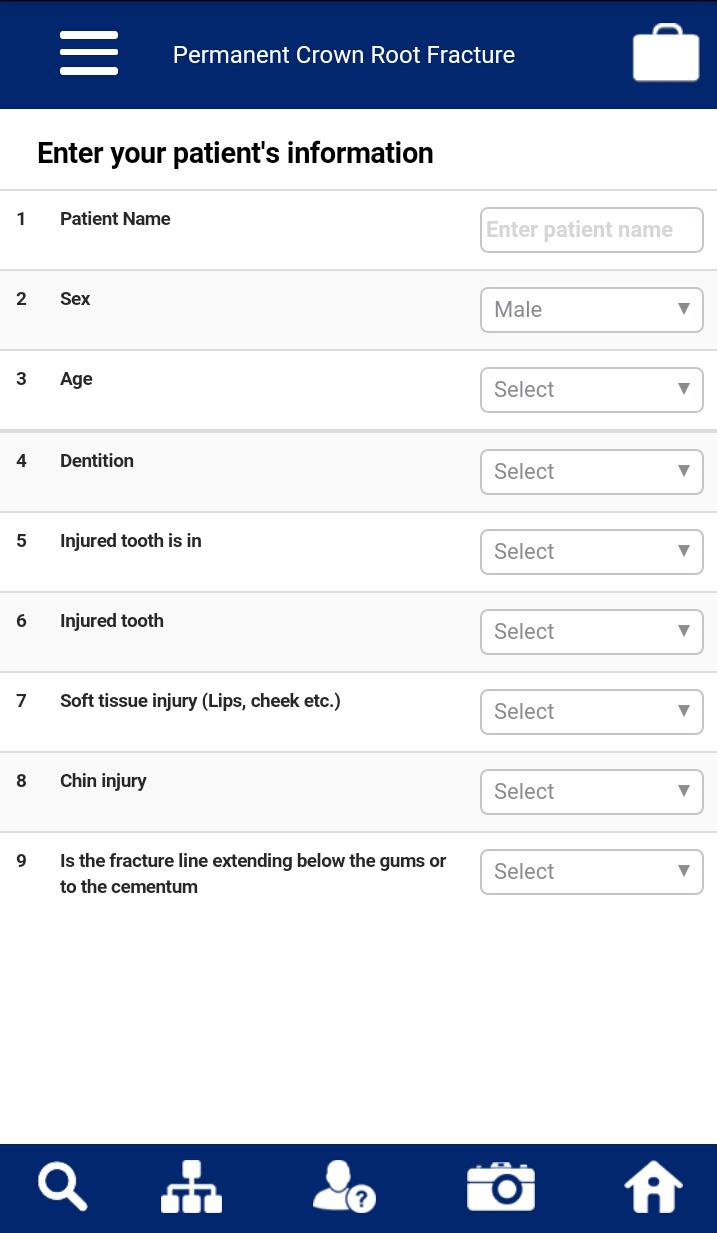Choose the Chin injury dropdown
This screenshot has width=717, height=1233.
591,792
